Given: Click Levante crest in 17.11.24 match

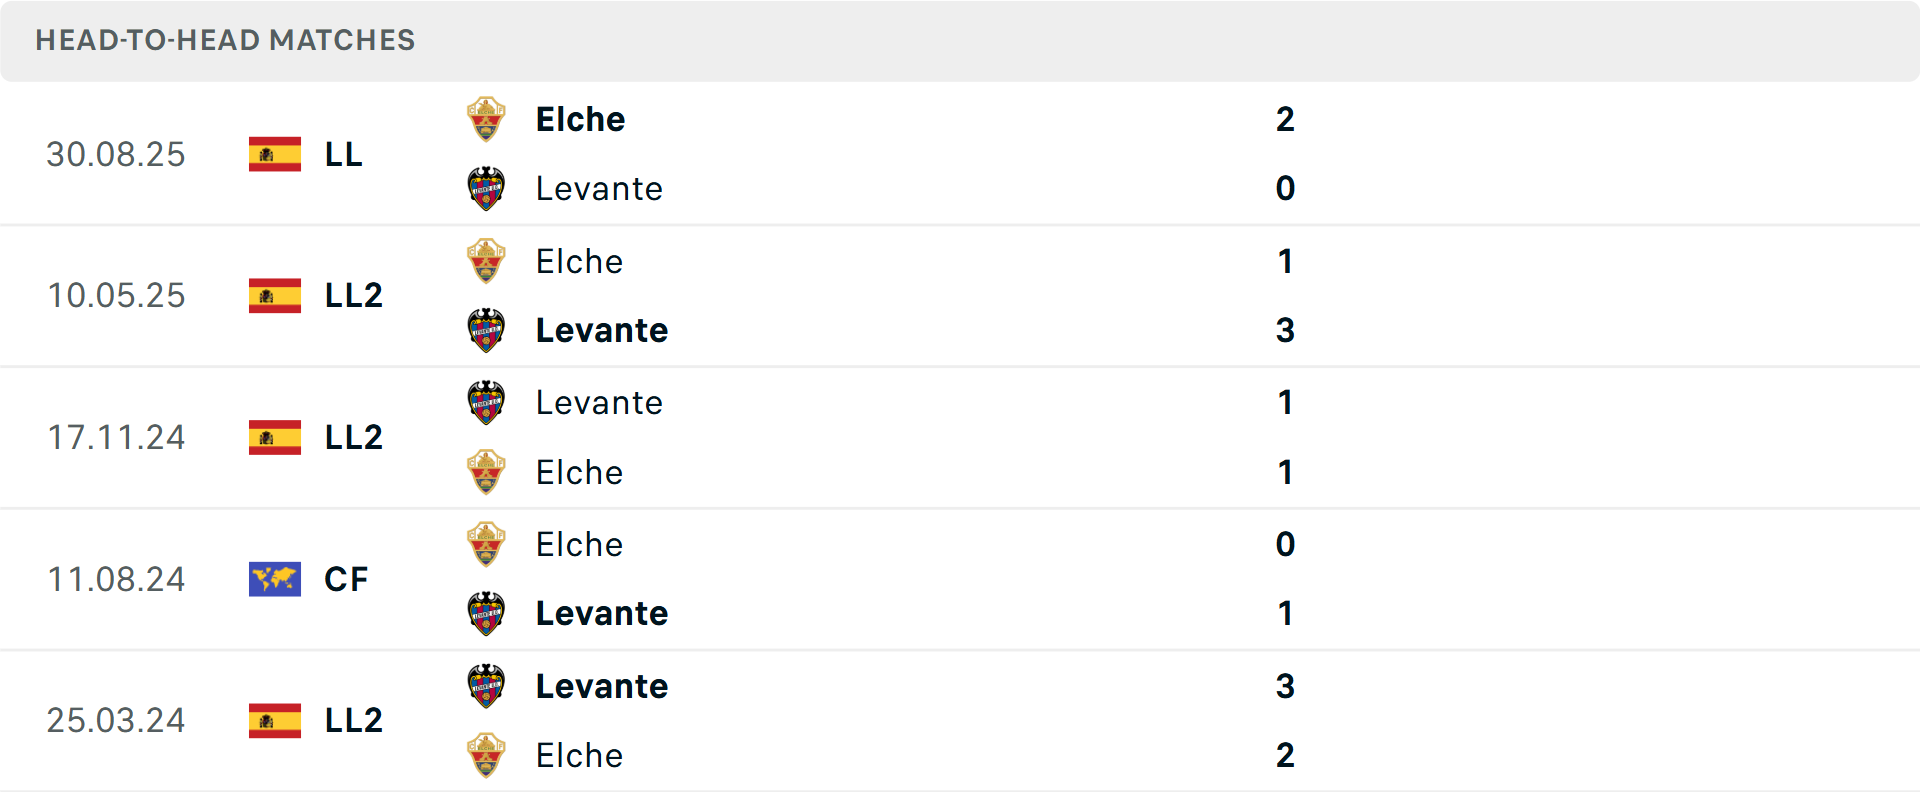Looking at the screenshot, I should [486, 402].
